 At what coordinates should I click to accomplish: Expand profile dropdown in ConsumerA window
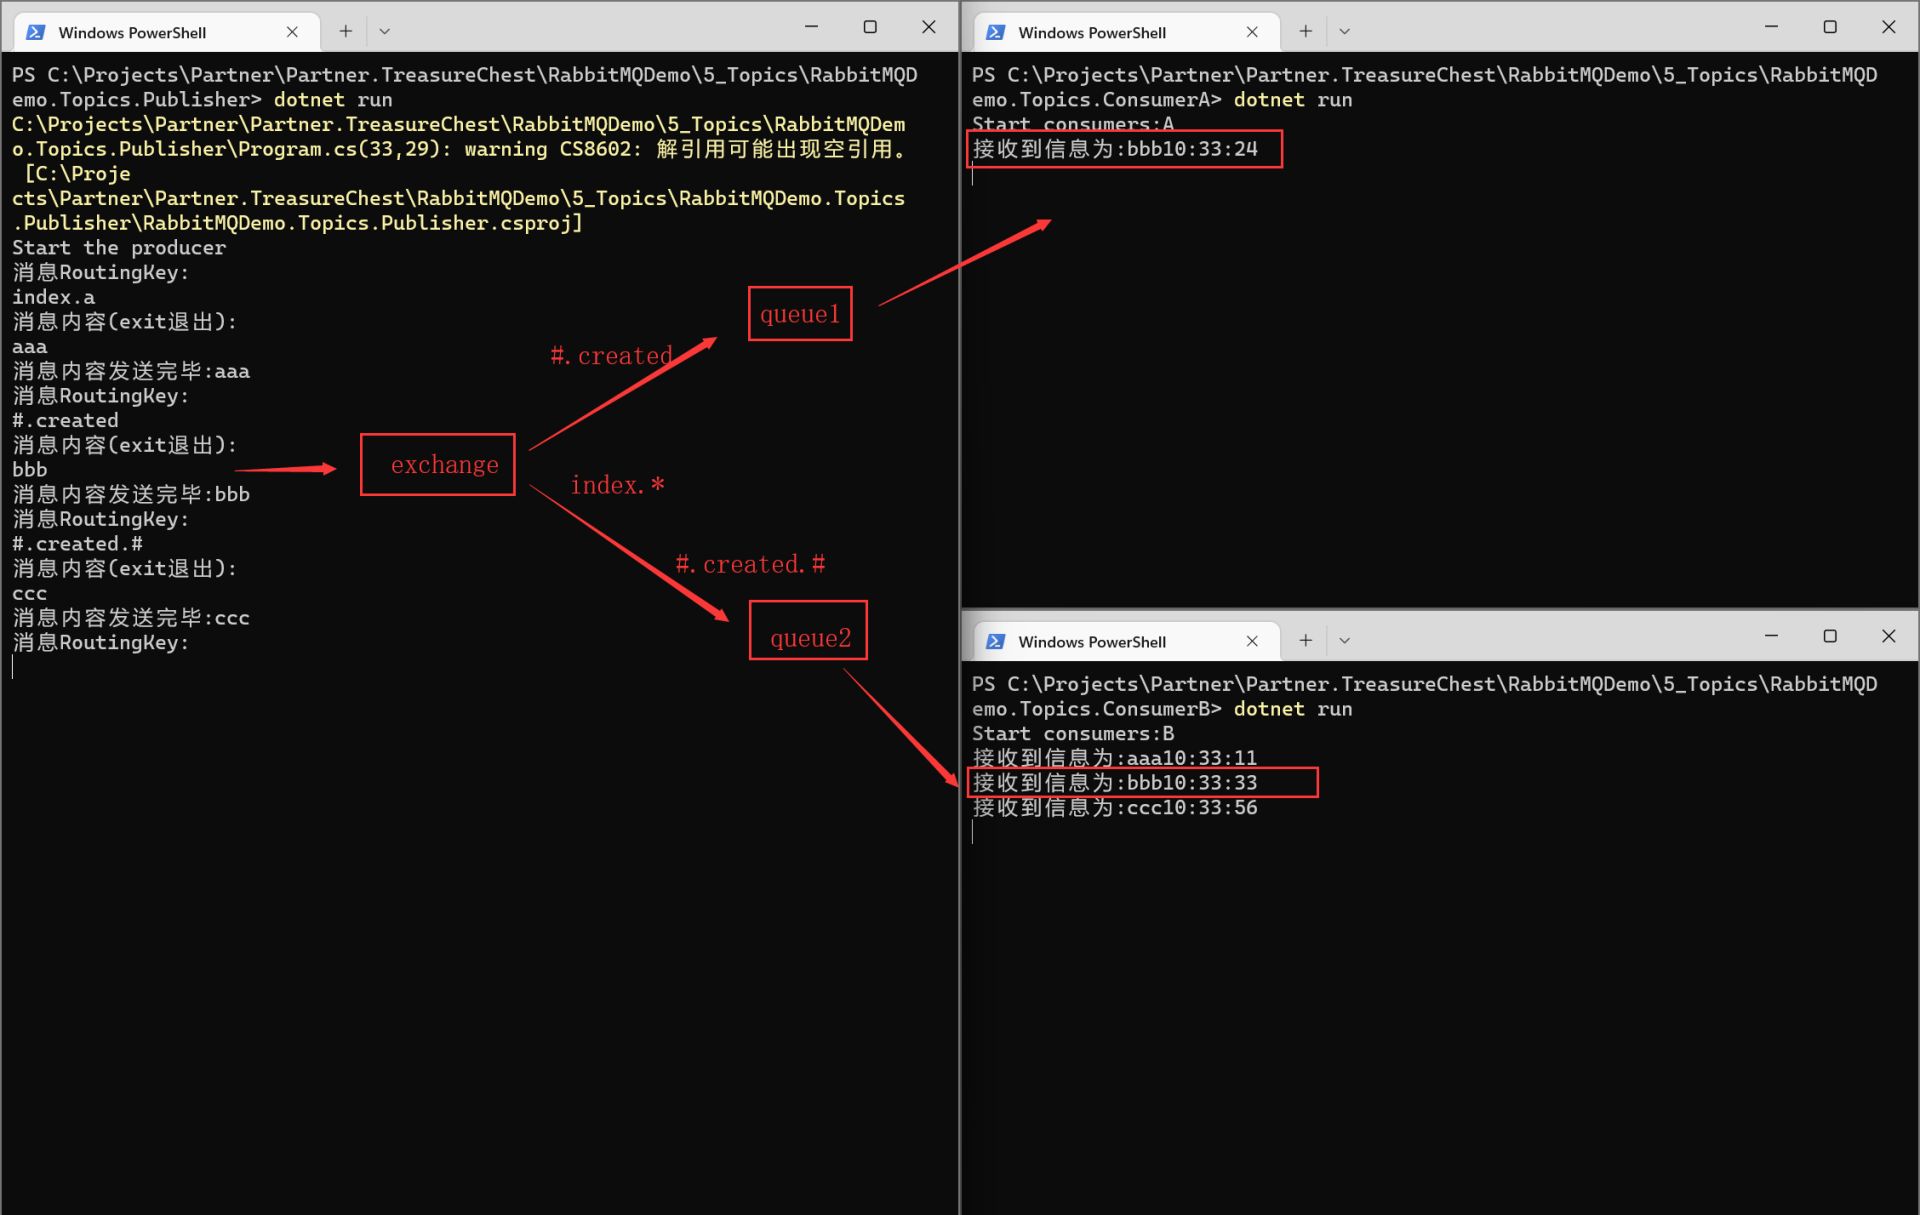point(1345,31)
